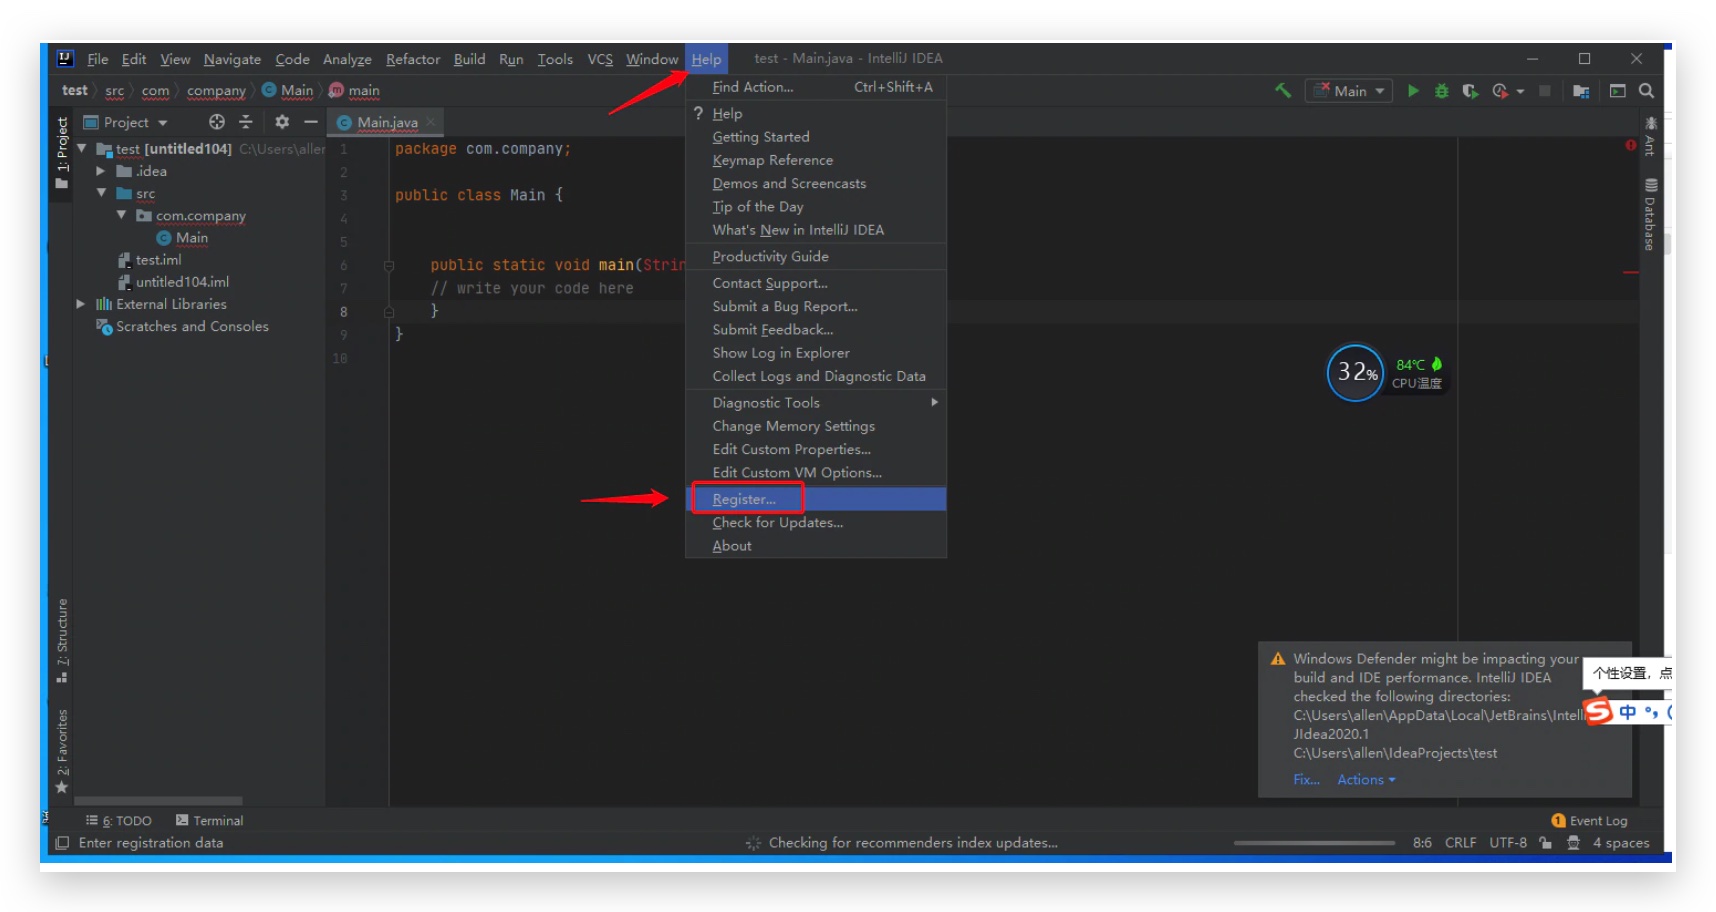Open Search Everywhere magnifier icon
The width and height of the screenshot is (1716, 912).
point(1646,91)
